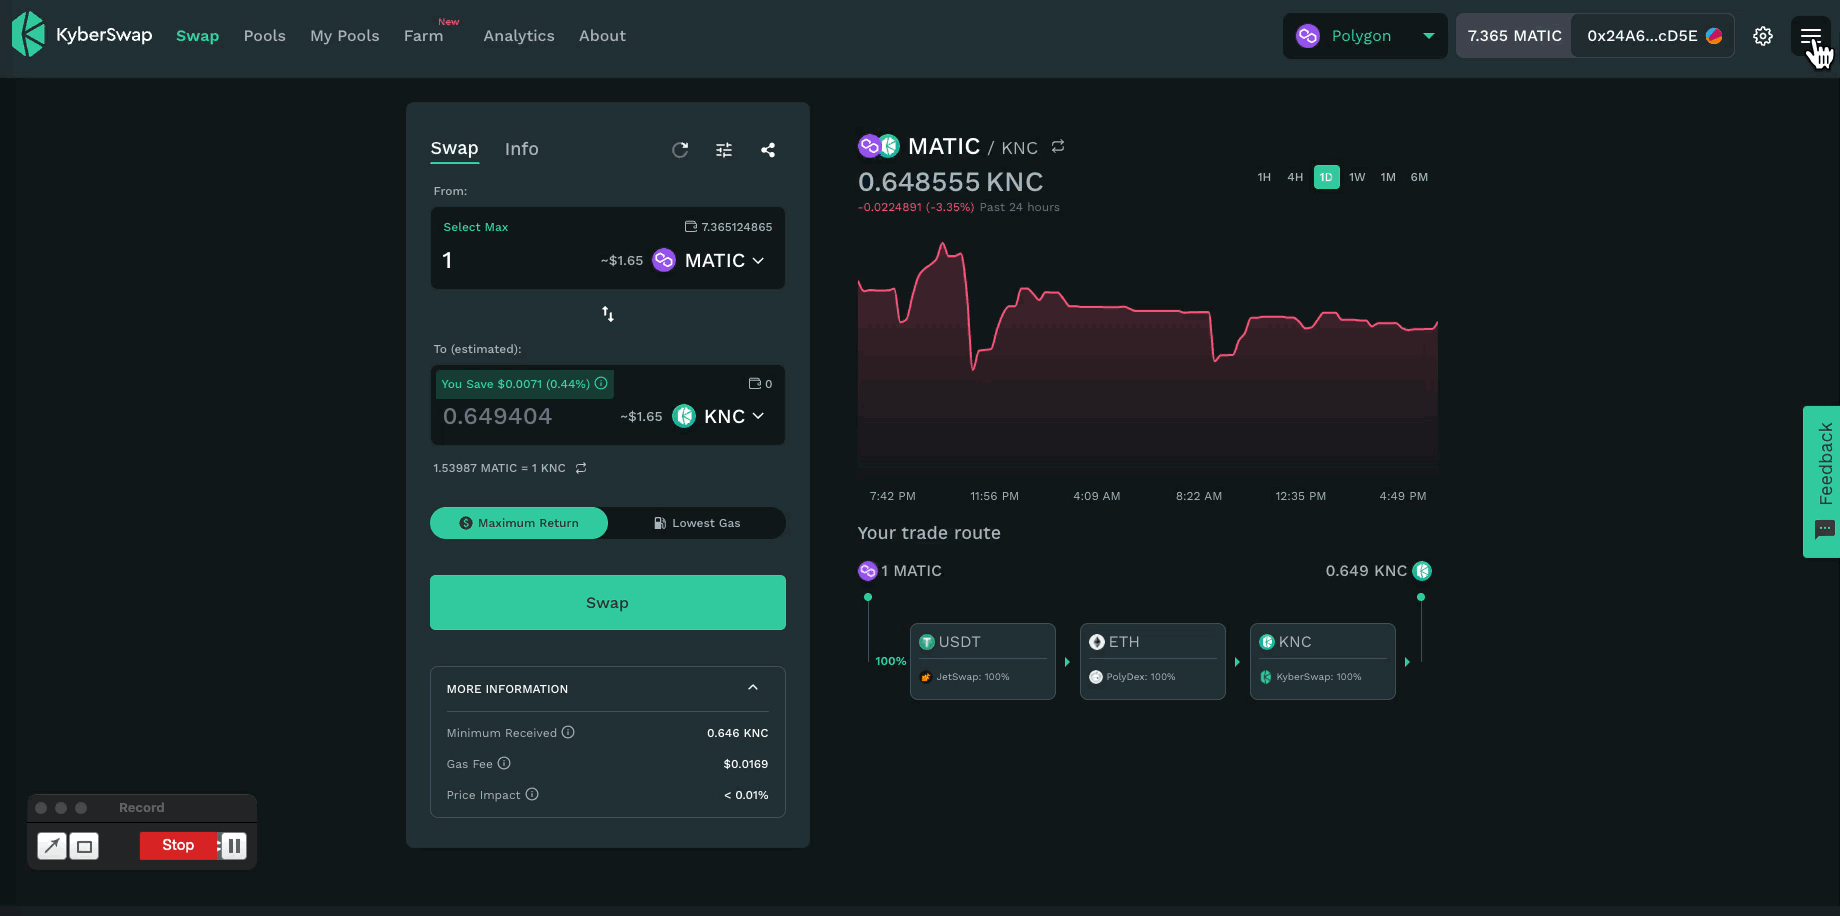Open the Swap navigation menu item
This screenshot has height=916, width=1840.
(x=197, y=36)
